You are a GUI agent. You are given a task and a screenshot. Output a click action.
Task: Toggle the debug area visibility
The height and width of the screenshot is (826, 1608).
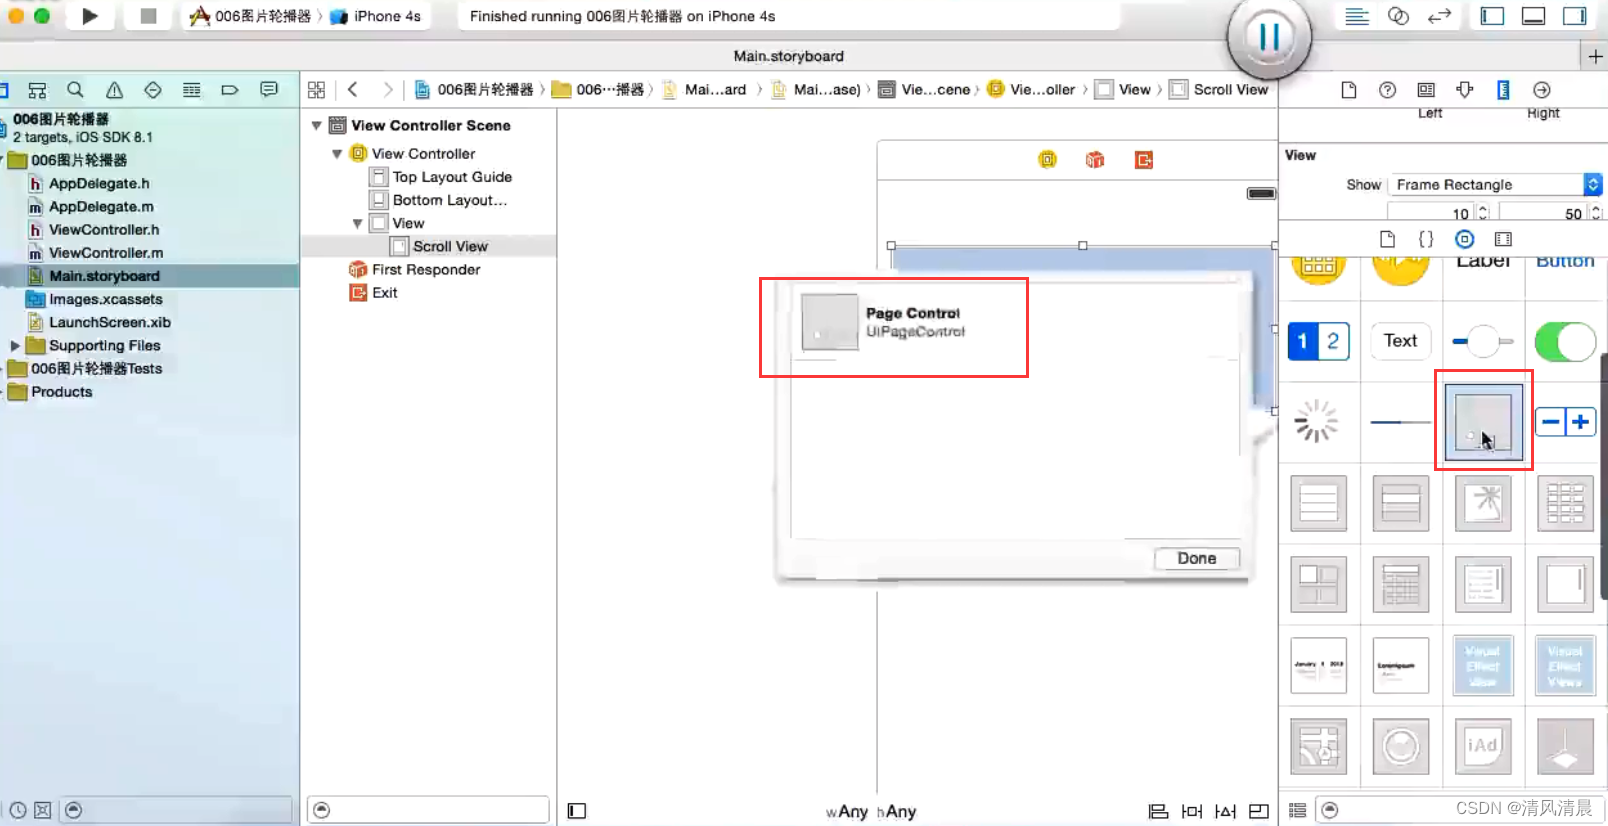pos(1533,16)
